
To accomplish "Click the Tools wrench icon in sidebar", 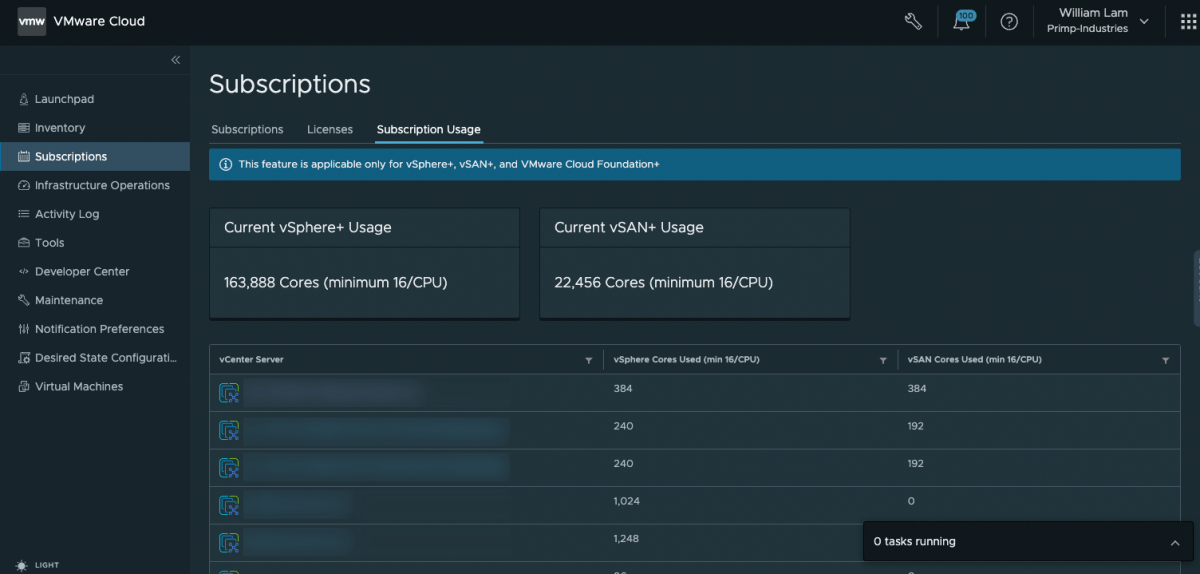I will click(24, 243).
